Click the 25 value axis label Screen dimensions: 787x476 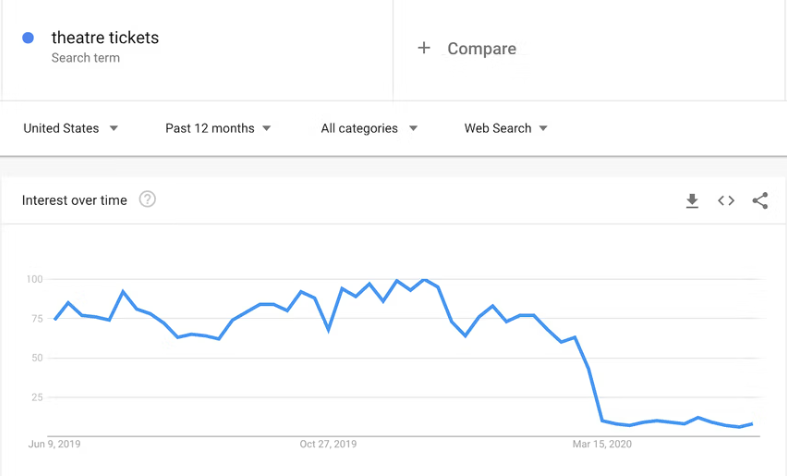pyautogui.click(x=39, y=397)
